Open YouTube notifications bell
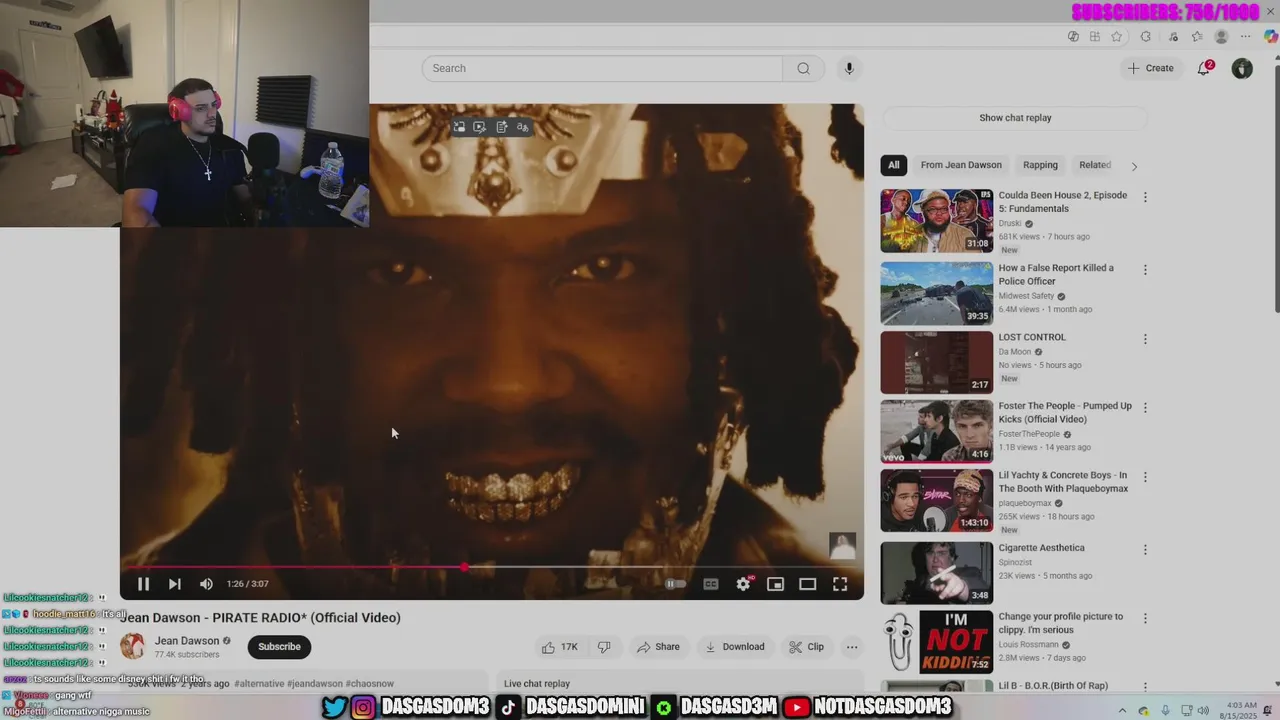 pos(1205,68)
